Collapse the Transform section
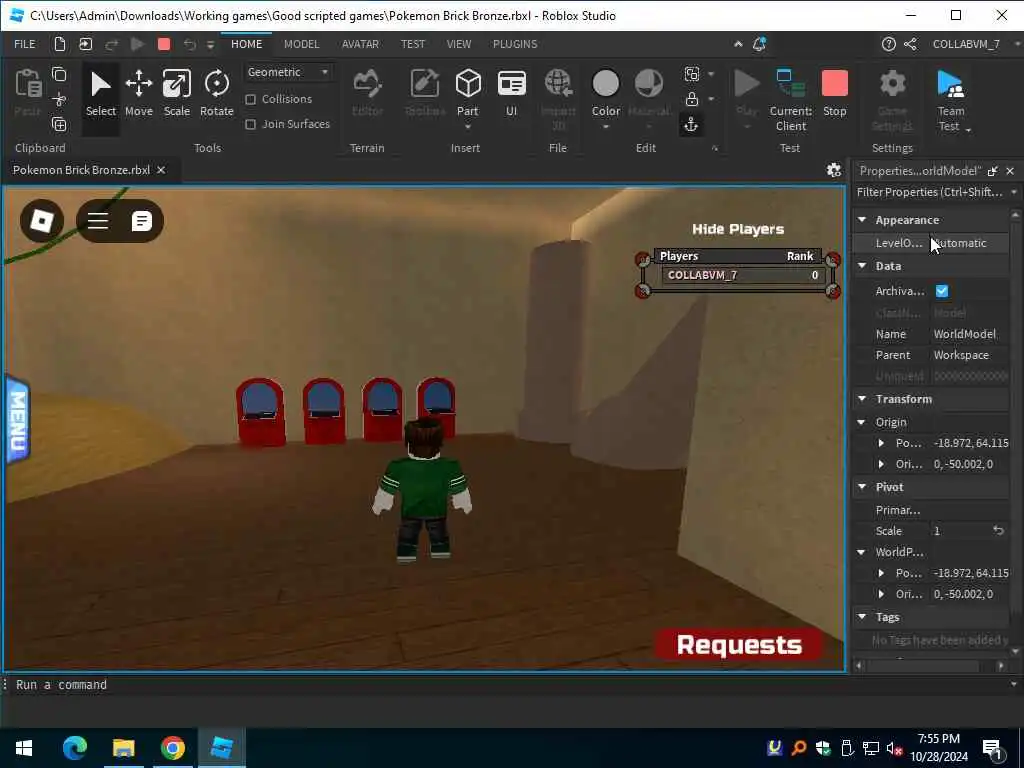This screenshot has height=768, width=1024. click(x=862, y=398)
